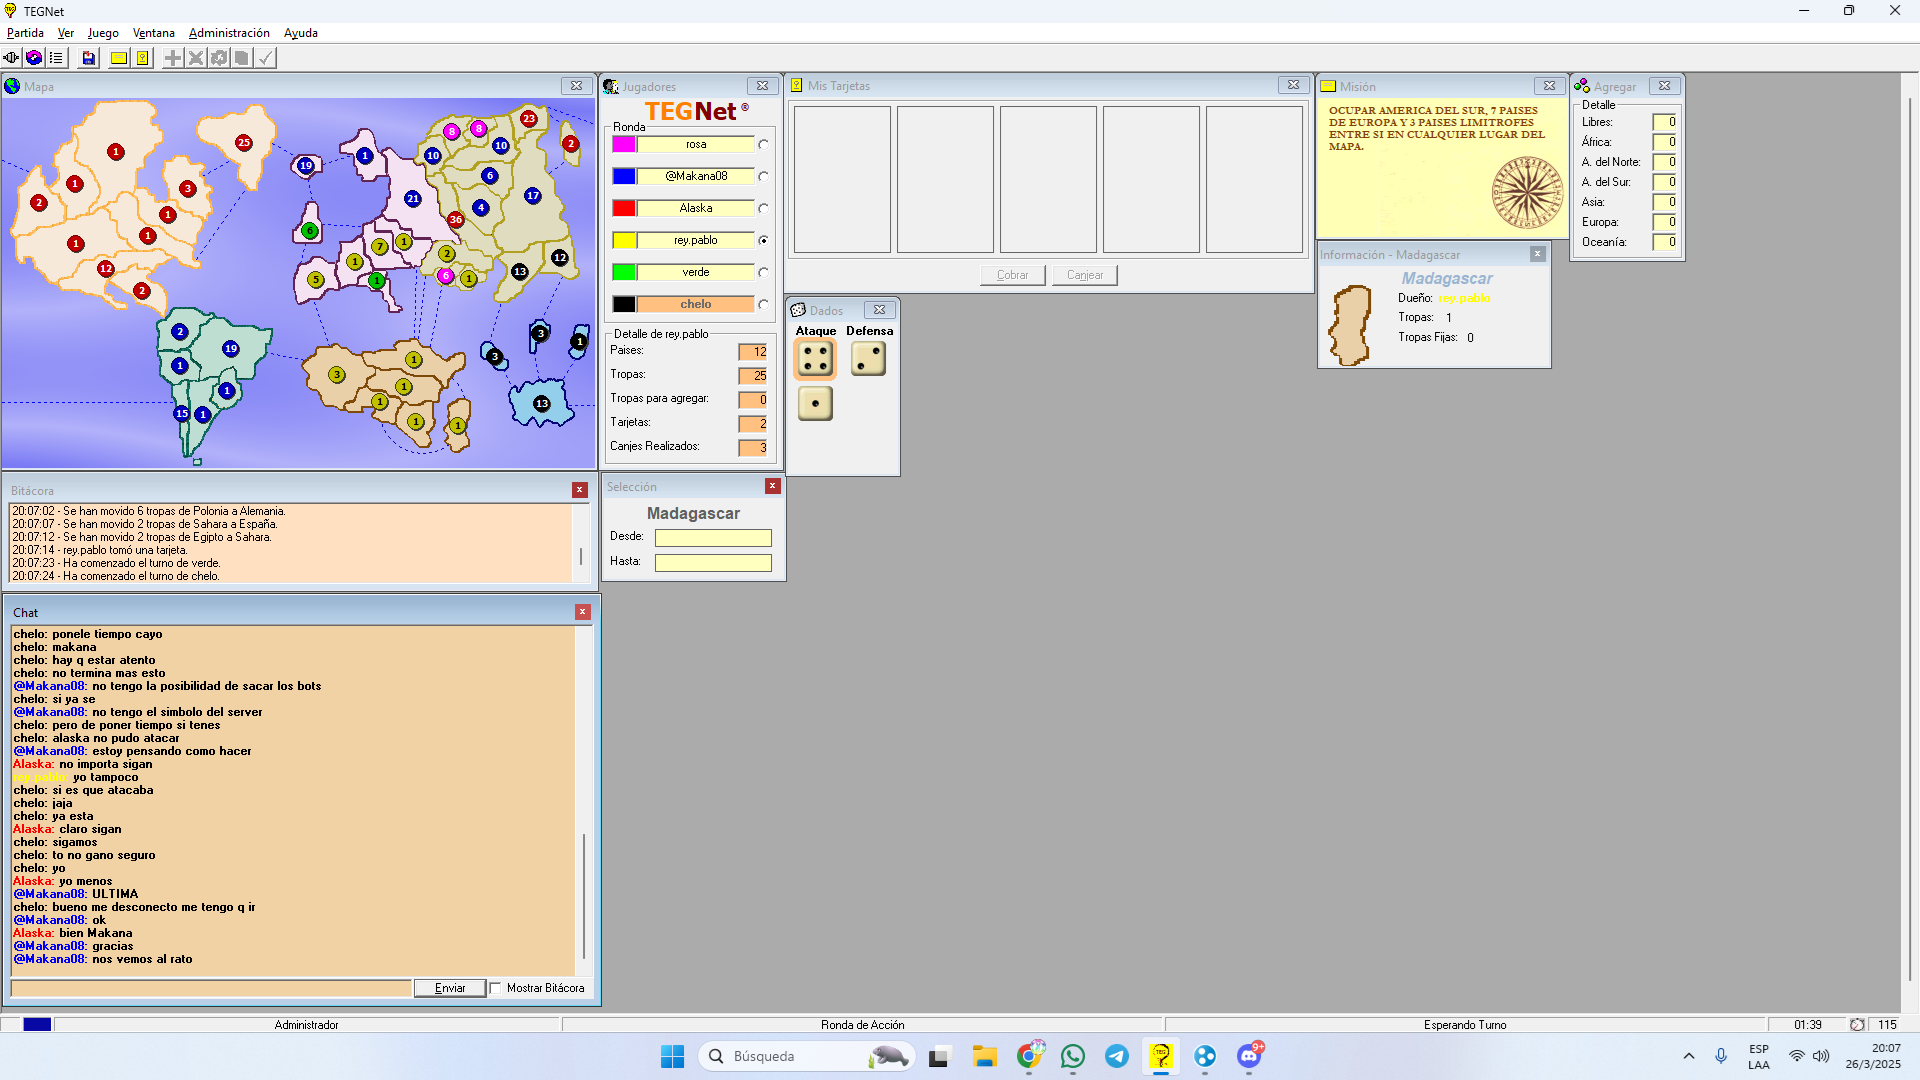Click the add troops plus toolbar icon
This screenshot has width=1920, height=1080.
[x=173, y=58]
